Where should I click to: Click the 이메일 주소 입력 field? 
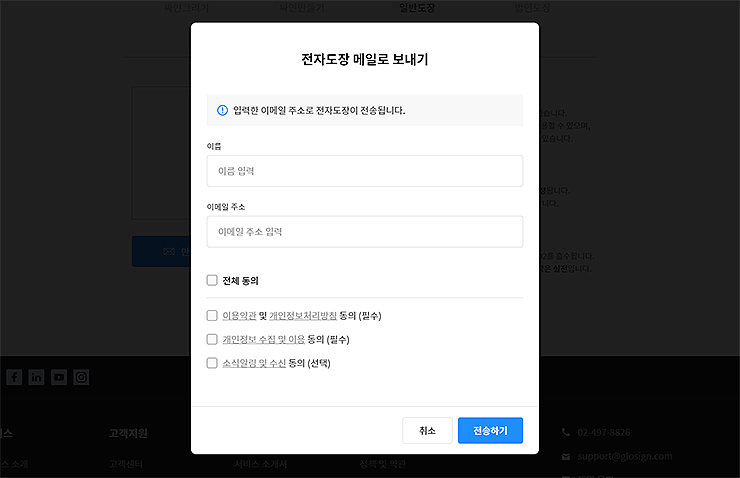(x=364, y=232)
